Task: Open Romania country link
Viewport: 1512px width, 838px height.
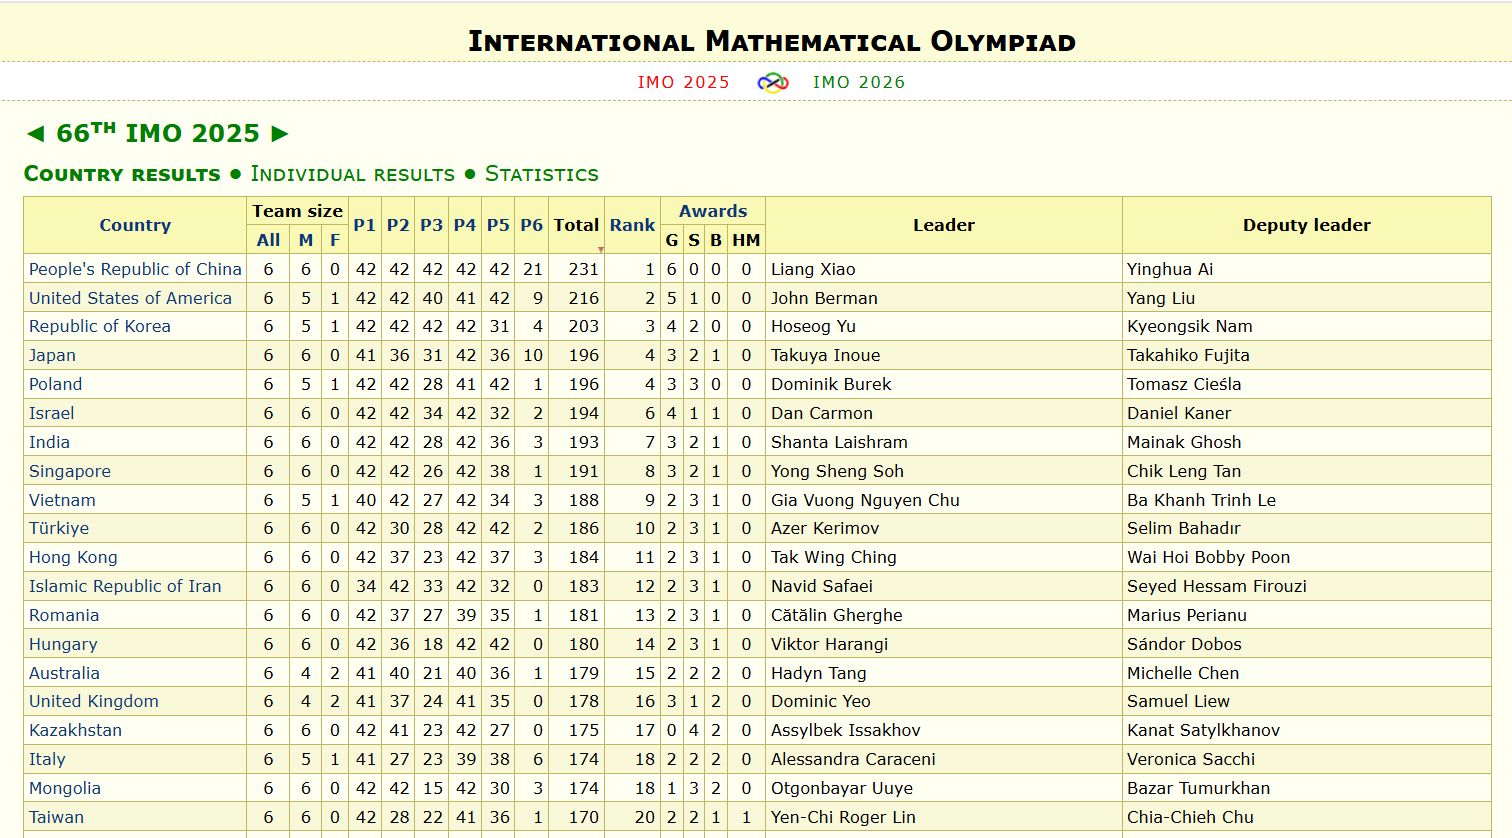Action: [64, 615]
